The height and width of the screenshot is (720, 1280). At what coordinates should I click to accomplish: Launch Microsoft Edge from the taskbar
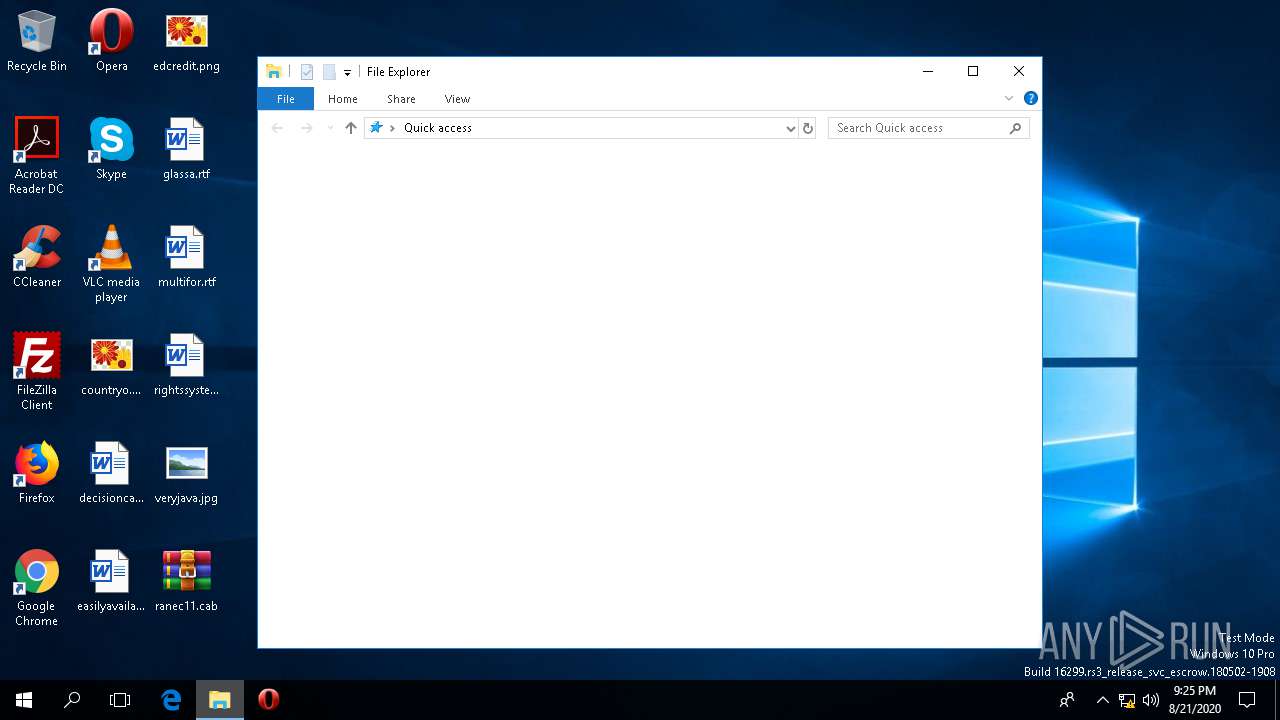172,700
